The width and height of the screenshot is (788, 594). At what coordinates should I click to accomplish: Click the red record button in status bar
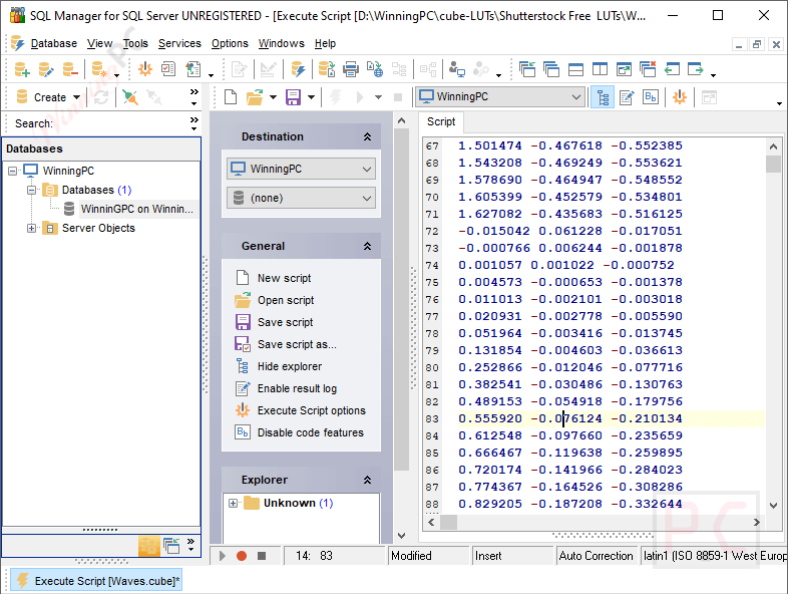point(242,556)
